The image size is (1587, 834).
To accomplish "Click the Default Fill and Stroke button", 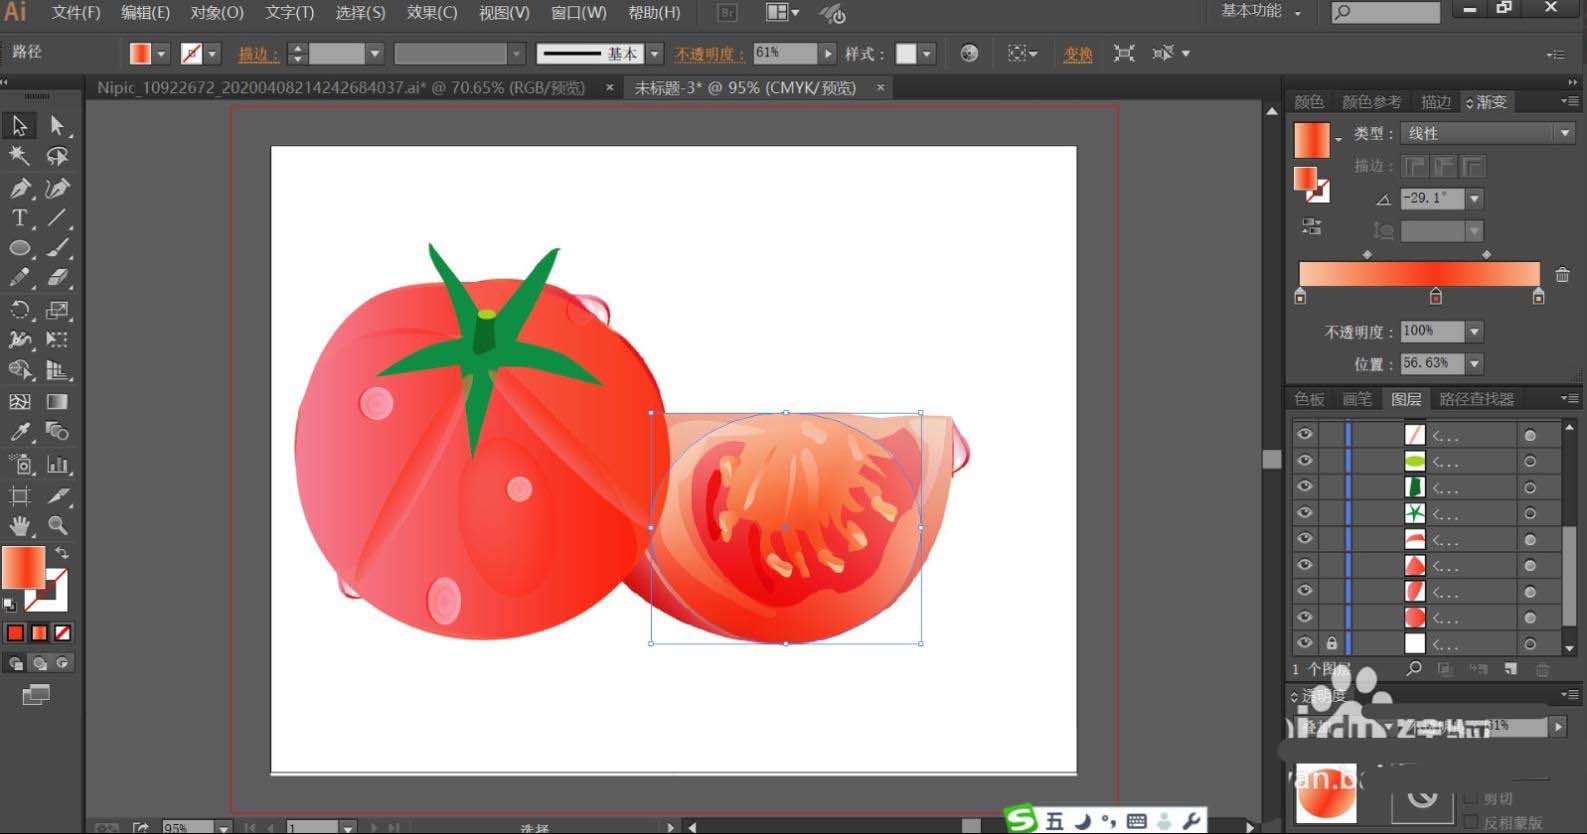I will 10,604.
